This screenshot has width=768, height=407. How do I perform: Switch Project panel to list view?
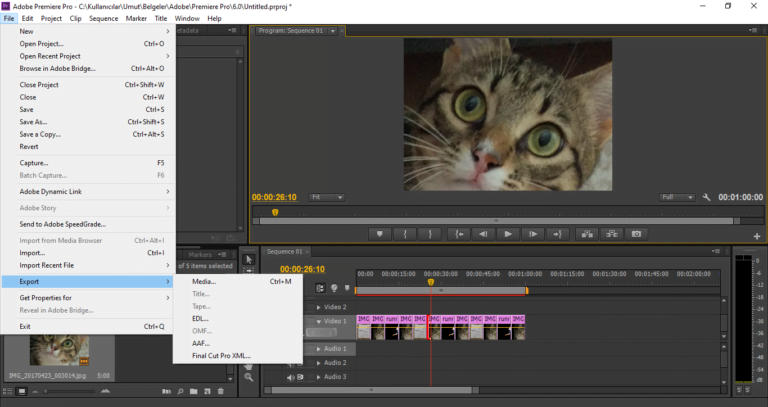pyautogui.click(x=7, y=391)
